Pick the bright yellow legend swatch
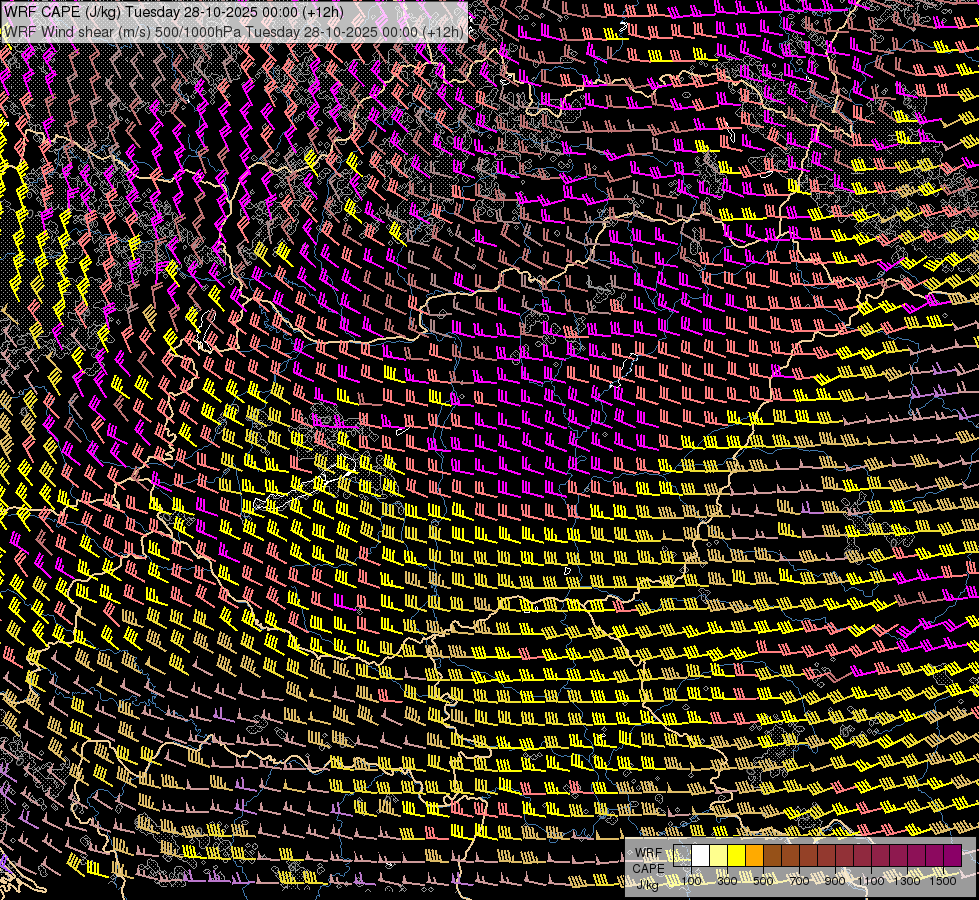 (737, 856)
